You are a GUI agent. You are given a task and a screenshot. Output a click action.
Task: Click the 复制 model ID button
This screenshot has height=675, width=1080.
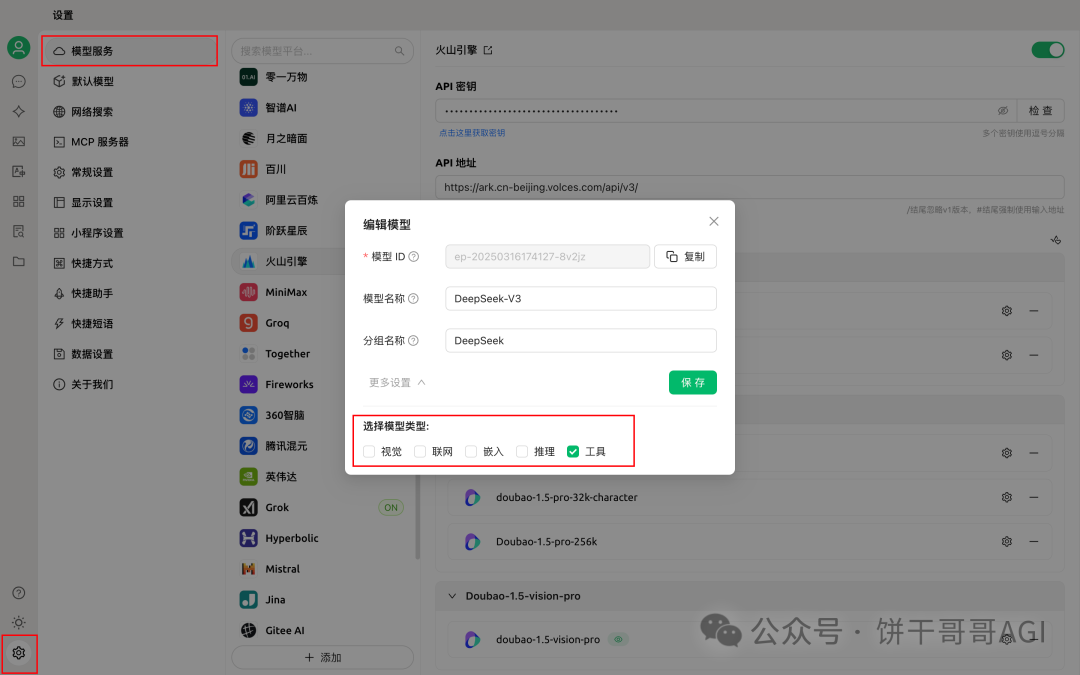685,256
